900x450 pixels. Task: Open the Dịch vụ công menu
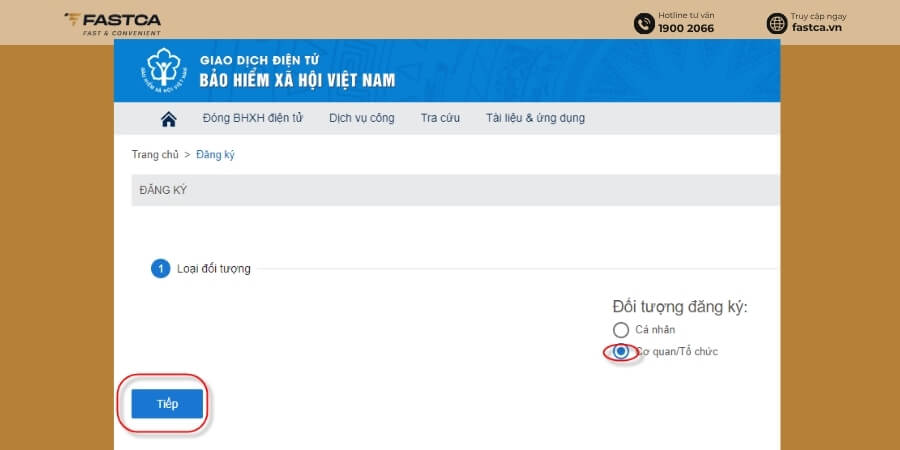[x=362, y=118]
